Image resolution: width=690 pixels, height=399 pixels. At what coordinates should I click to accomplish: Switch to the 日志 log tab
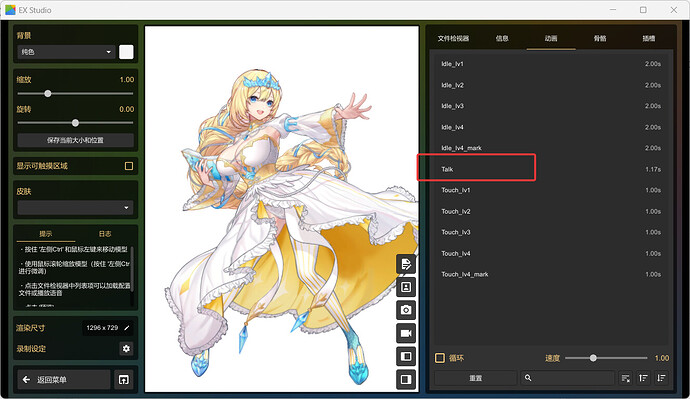105,234
